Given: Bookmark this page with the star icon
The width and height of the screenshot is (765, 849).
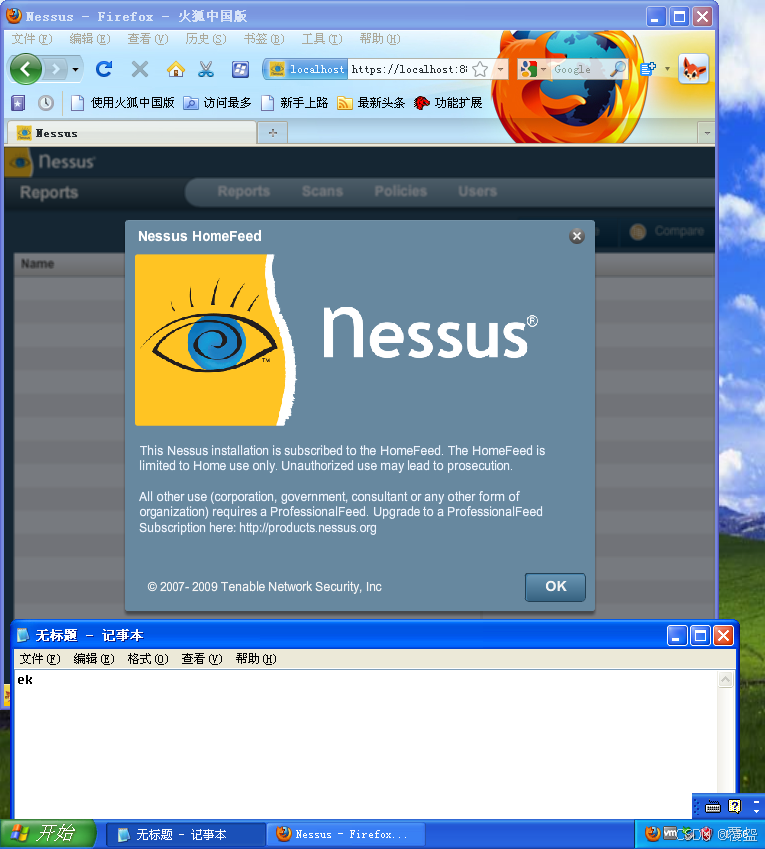Looking at the screenshot, I should point(480,69).
